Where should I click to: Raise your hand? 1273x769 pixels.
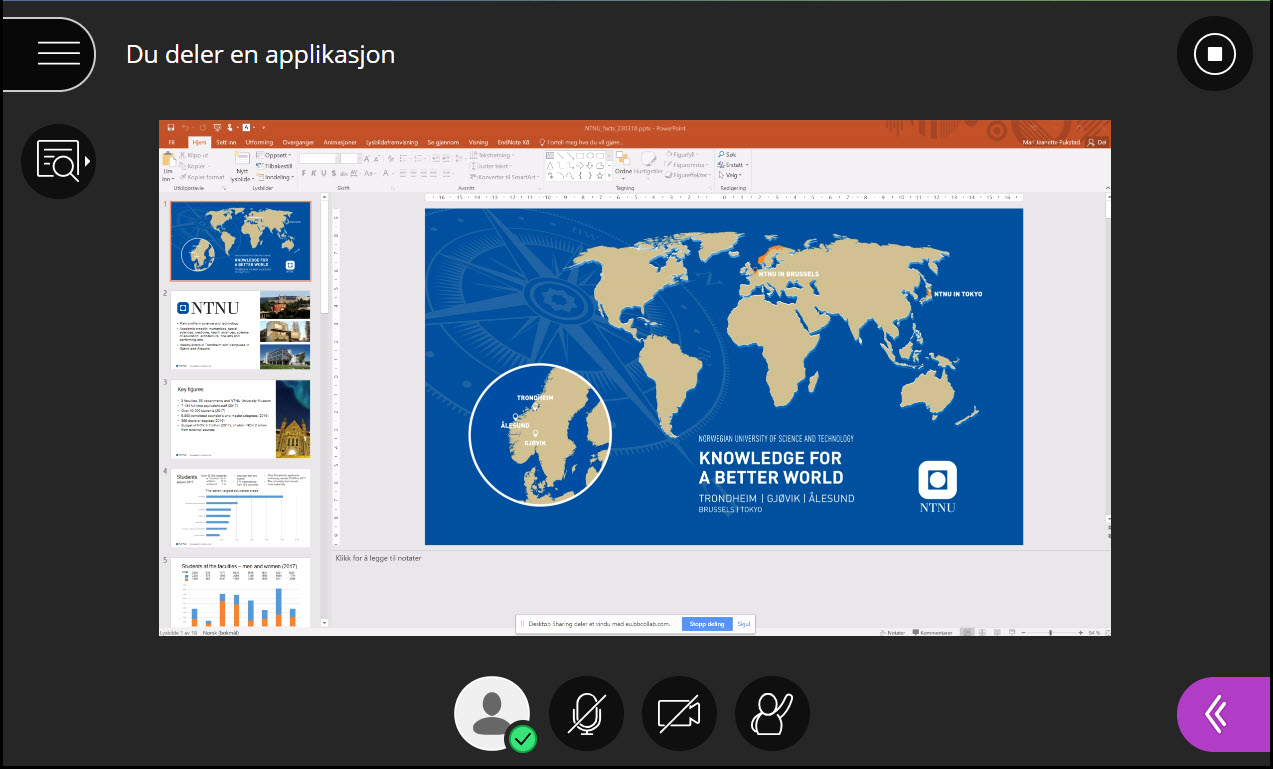tap(772, 714)
